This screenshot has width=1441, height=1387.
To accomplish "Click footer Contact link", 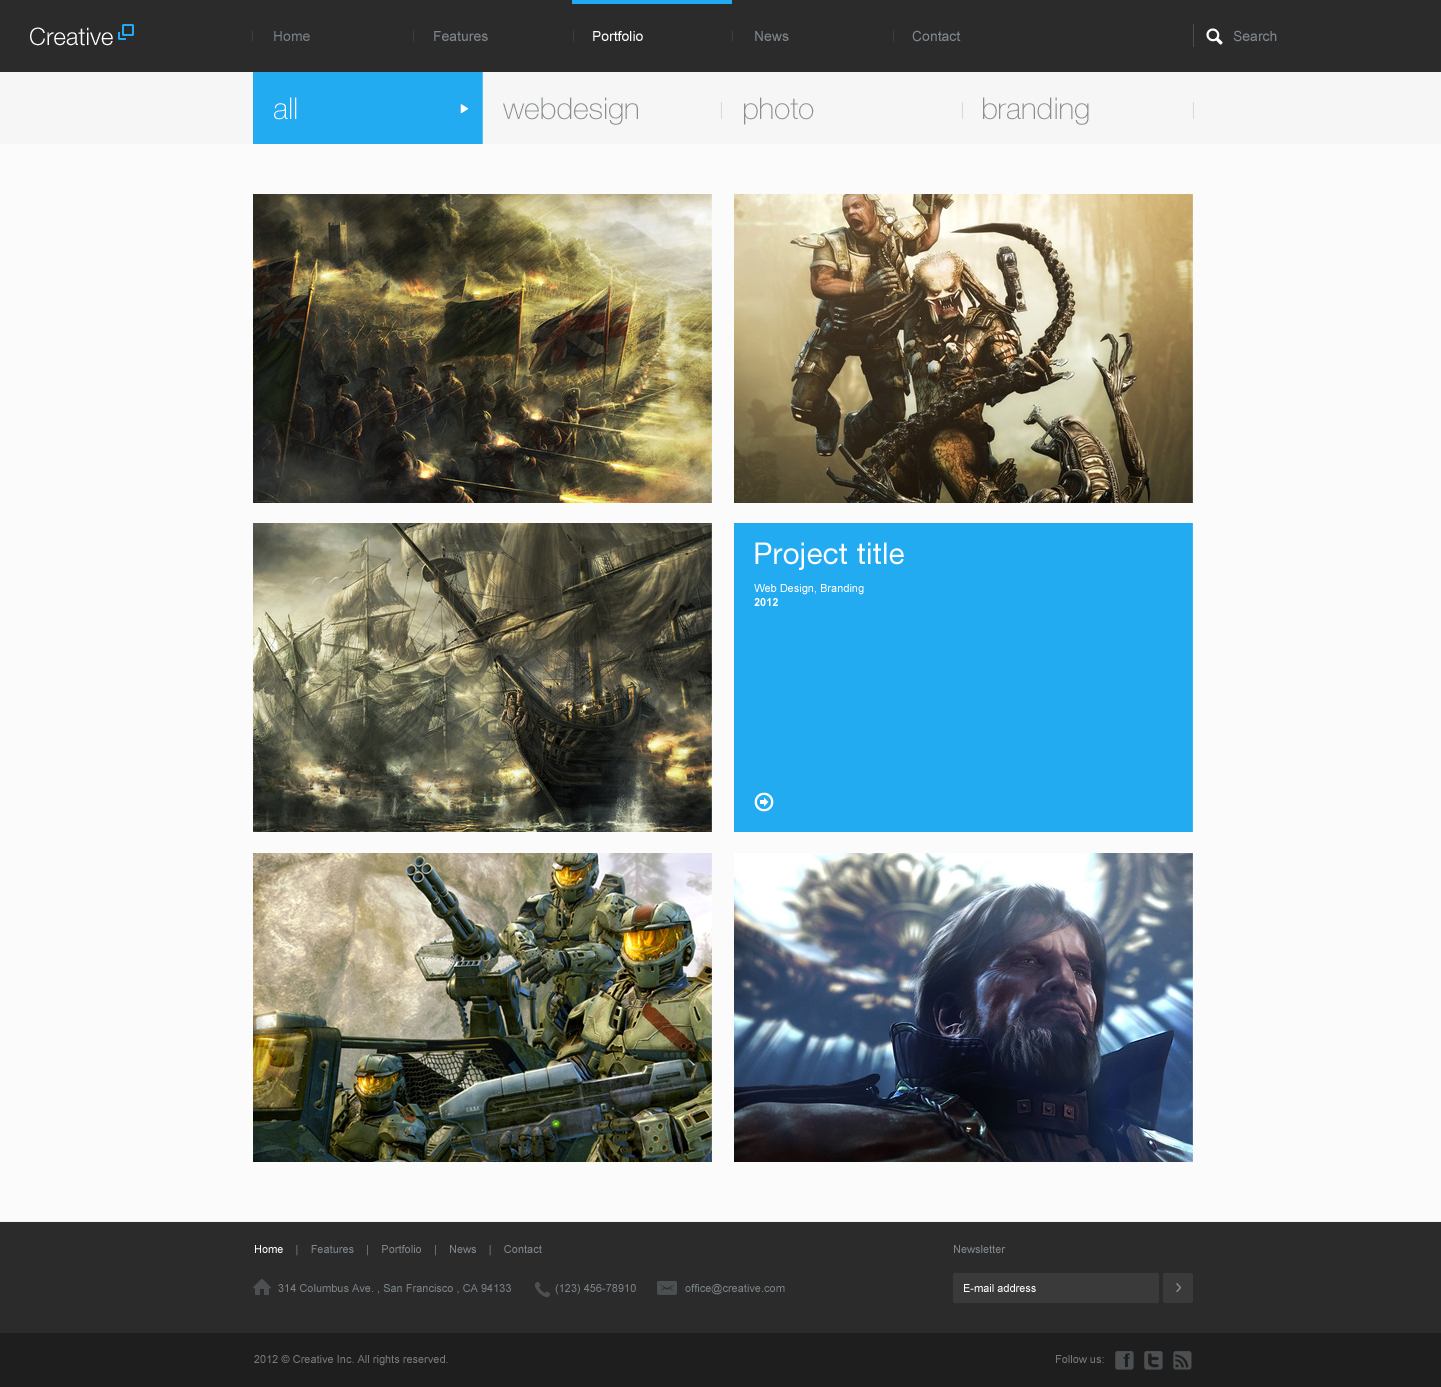I will (x=523, y=1249).
